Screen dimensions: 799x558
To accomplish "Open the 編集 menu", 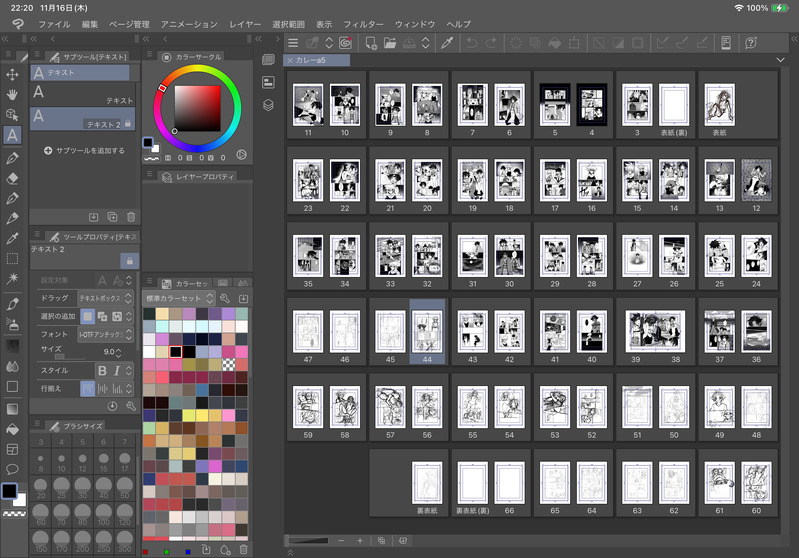I will (90, 24).
